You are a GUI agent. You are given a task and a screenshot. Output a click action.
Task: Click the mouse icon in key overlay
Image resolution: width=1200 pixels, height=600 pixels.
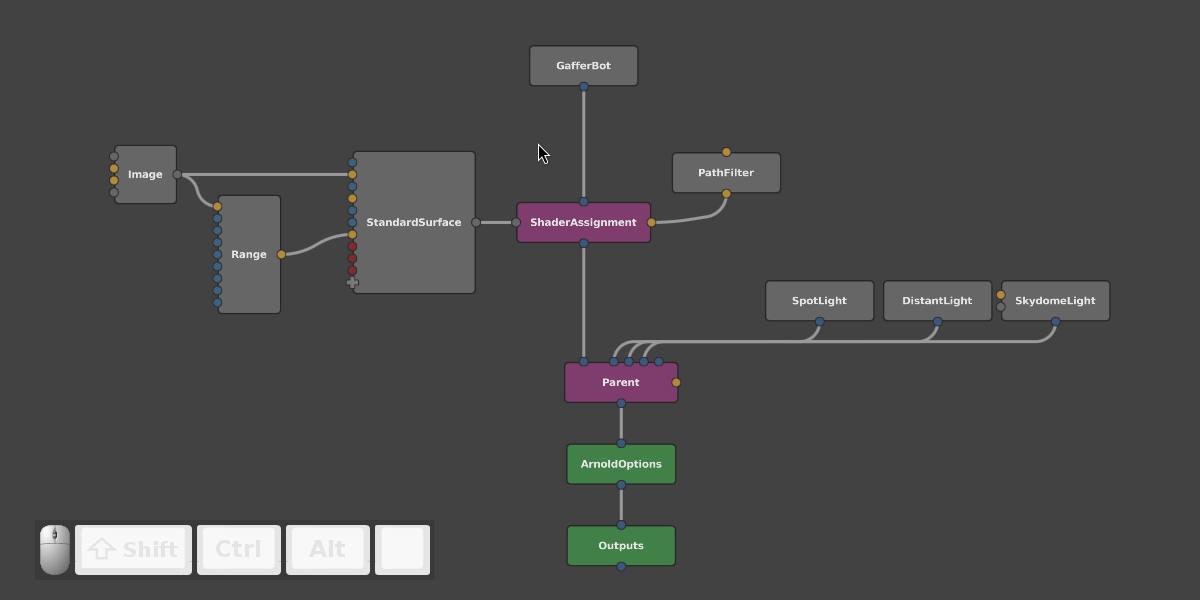pos(55,549)
